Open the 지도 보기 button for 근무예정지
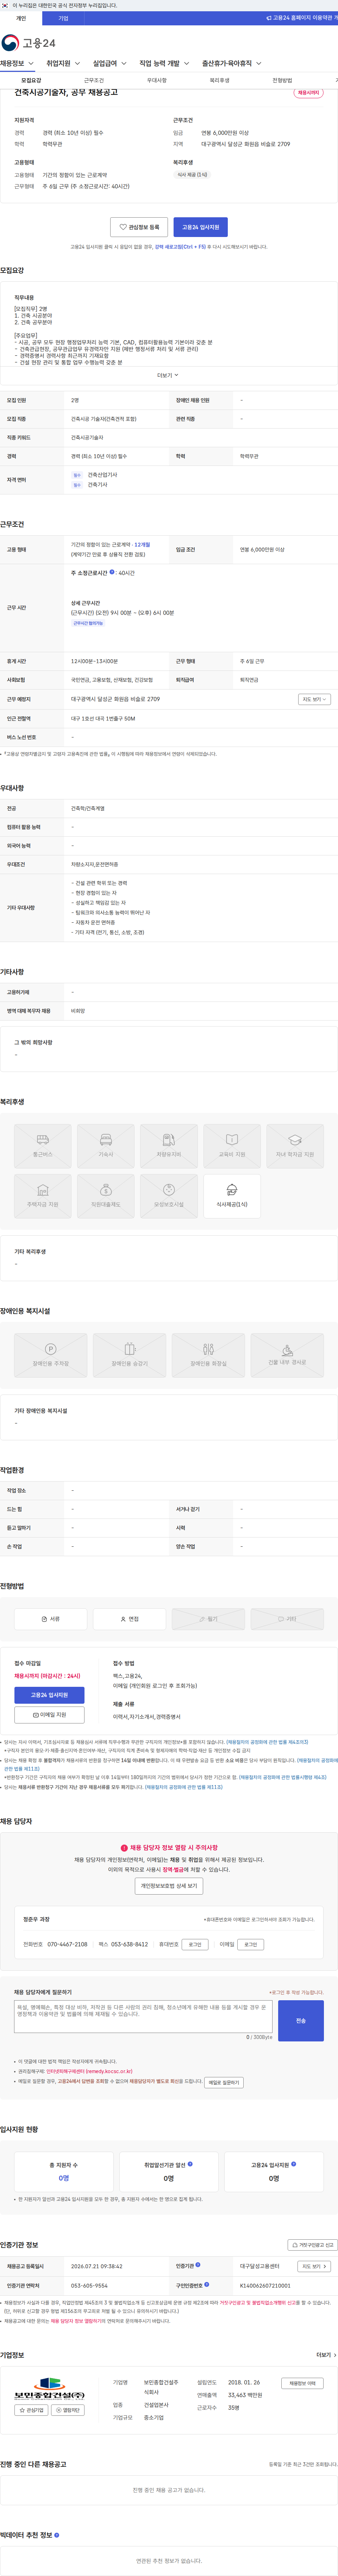 pyautogui.click(x=314, y=699)
